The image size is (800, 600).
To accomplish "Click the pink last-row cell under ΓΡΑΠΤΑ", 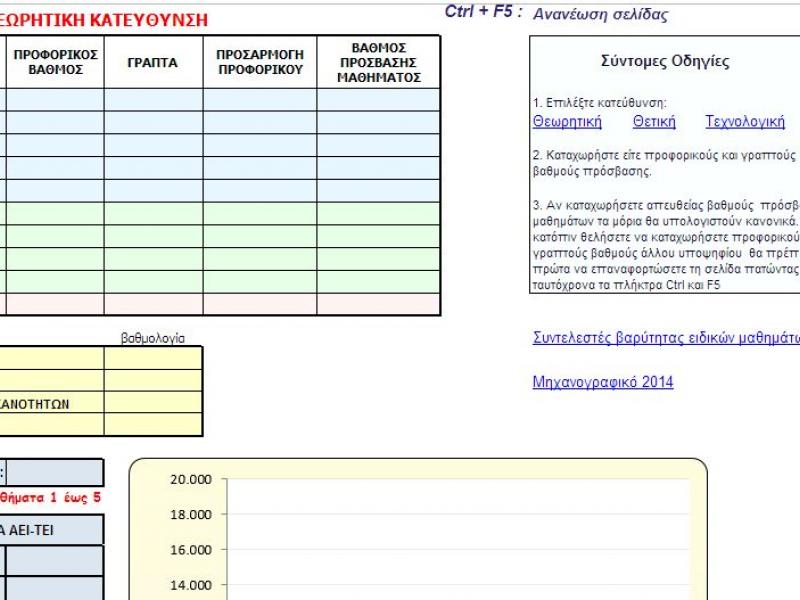I will point(153,304).
